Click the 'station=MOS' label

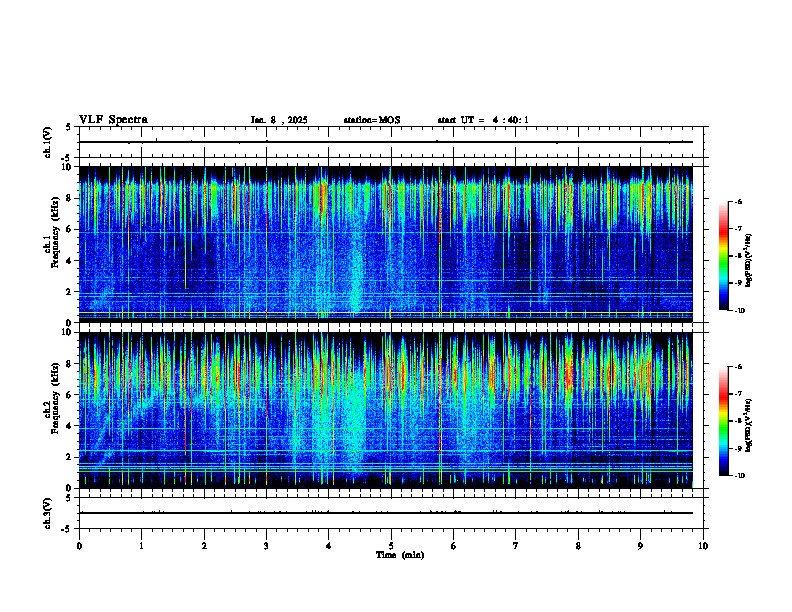[x=372, y=120]
